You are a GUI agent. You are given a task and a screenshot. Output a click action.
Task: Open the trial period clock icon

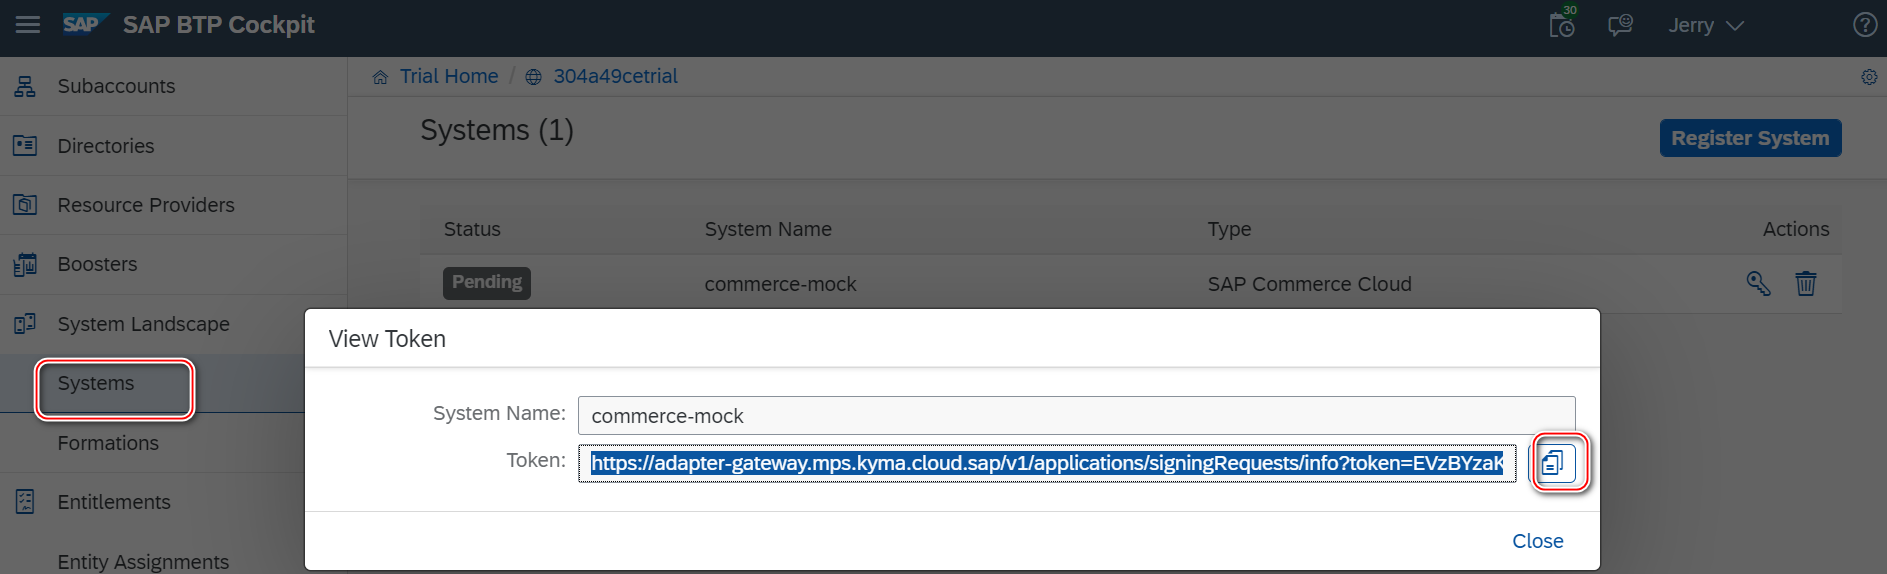[x=1562, y=24]
